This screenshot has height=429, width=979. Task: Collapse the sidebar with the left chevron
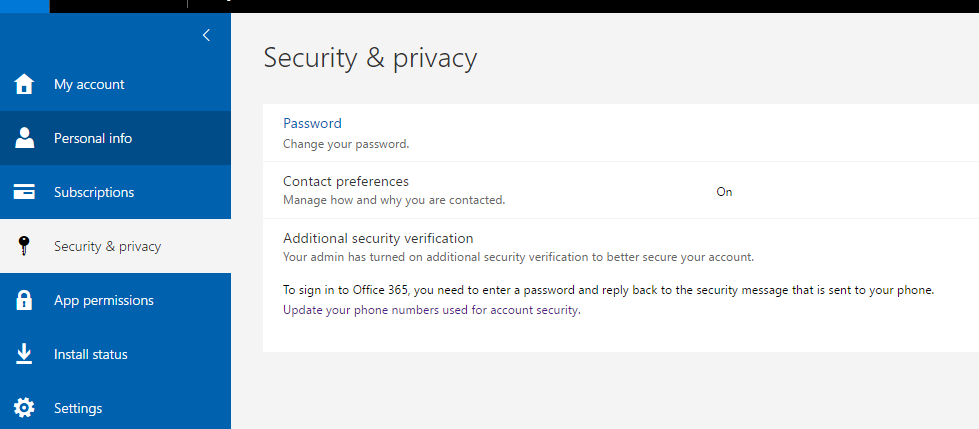click(206, 35)
